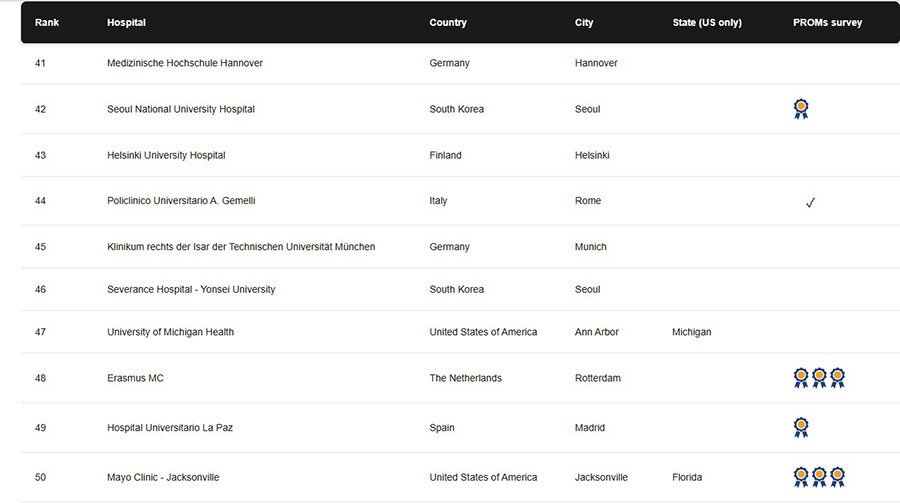
Task: Click the Country column header
Action: pyautogui.click(x=448, y=22)
